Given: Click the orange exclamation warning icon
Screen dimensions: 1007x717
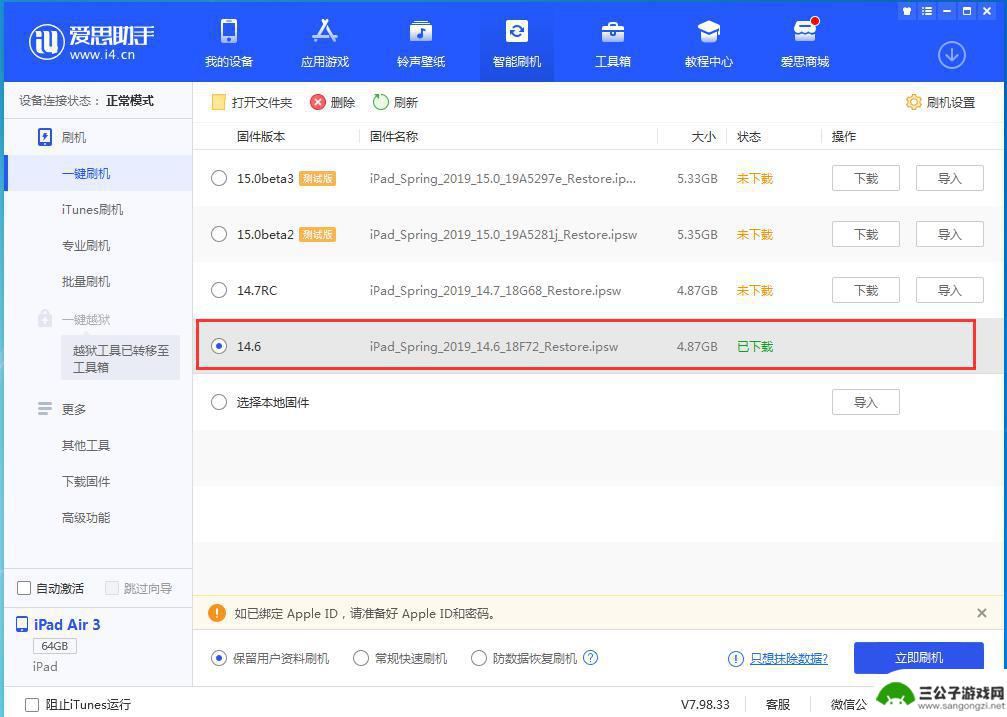Looking at the screenshot, I should pyautogui.click(x=217, y=613).
